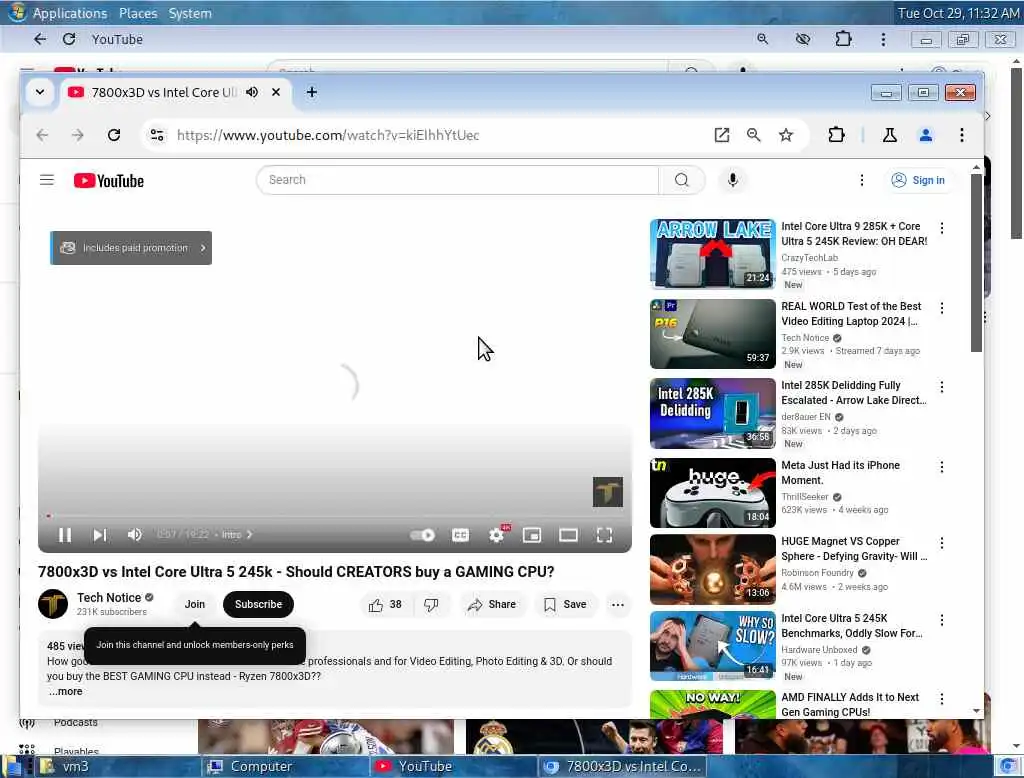Click the search magnifier button
Image resolution: width=1024 pixels, height=778 pixels.
pyautogui.click(x=682, y=180)
